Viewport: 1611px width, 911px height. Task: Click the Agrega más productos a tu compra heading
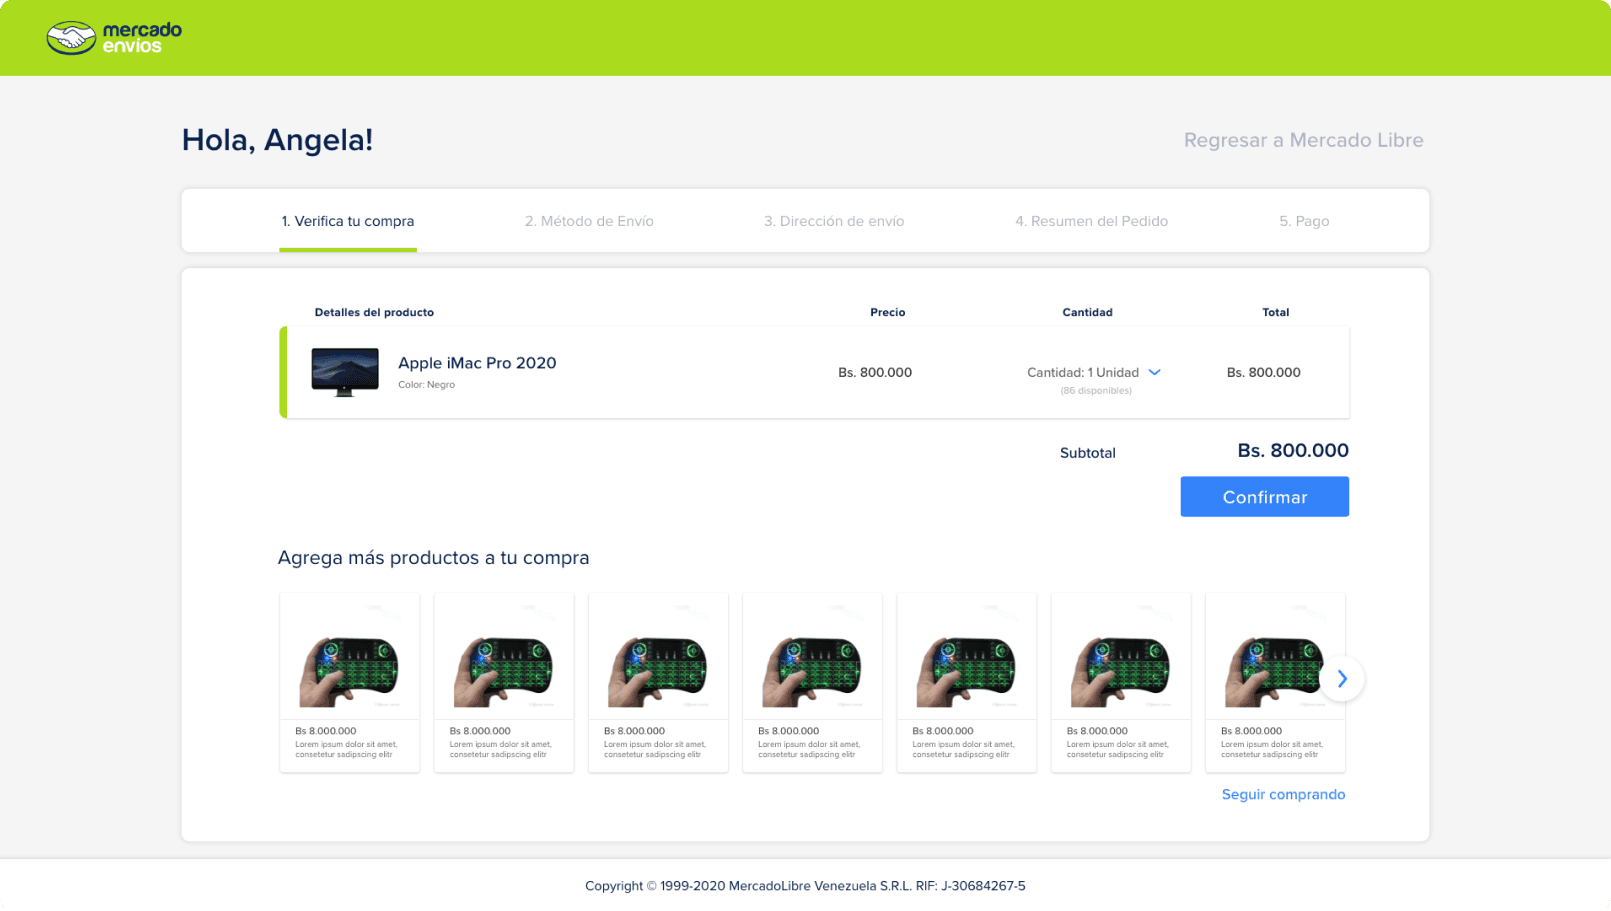coord(433,558)
